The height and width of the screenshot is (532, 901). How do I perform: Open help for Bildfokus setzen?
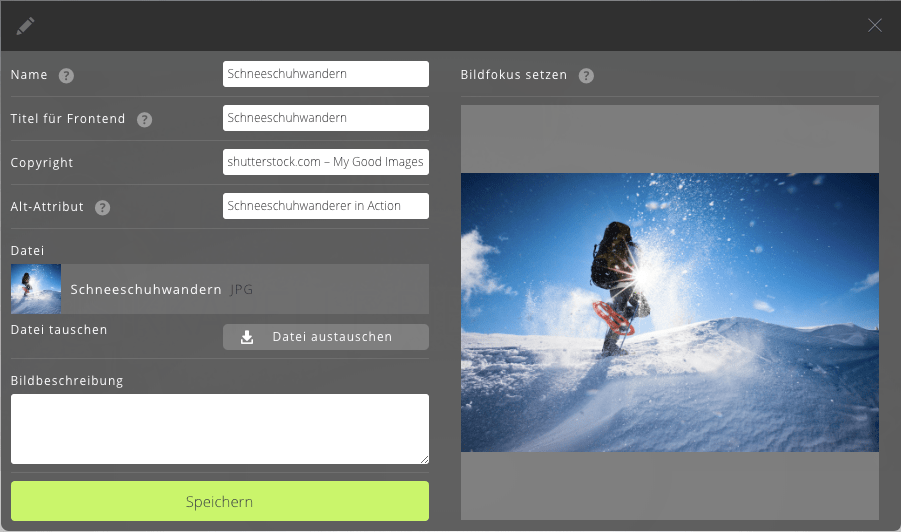click(586, 75)
